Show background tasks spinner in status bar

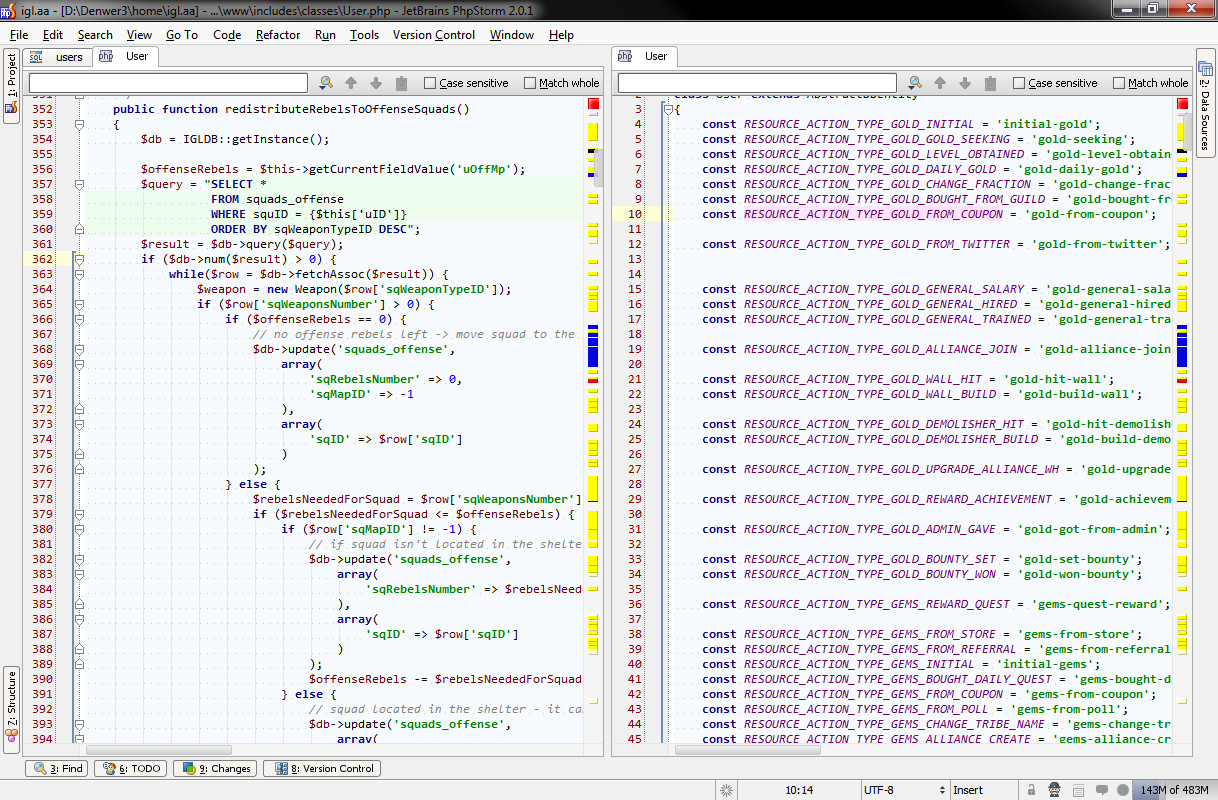point(725,790)
